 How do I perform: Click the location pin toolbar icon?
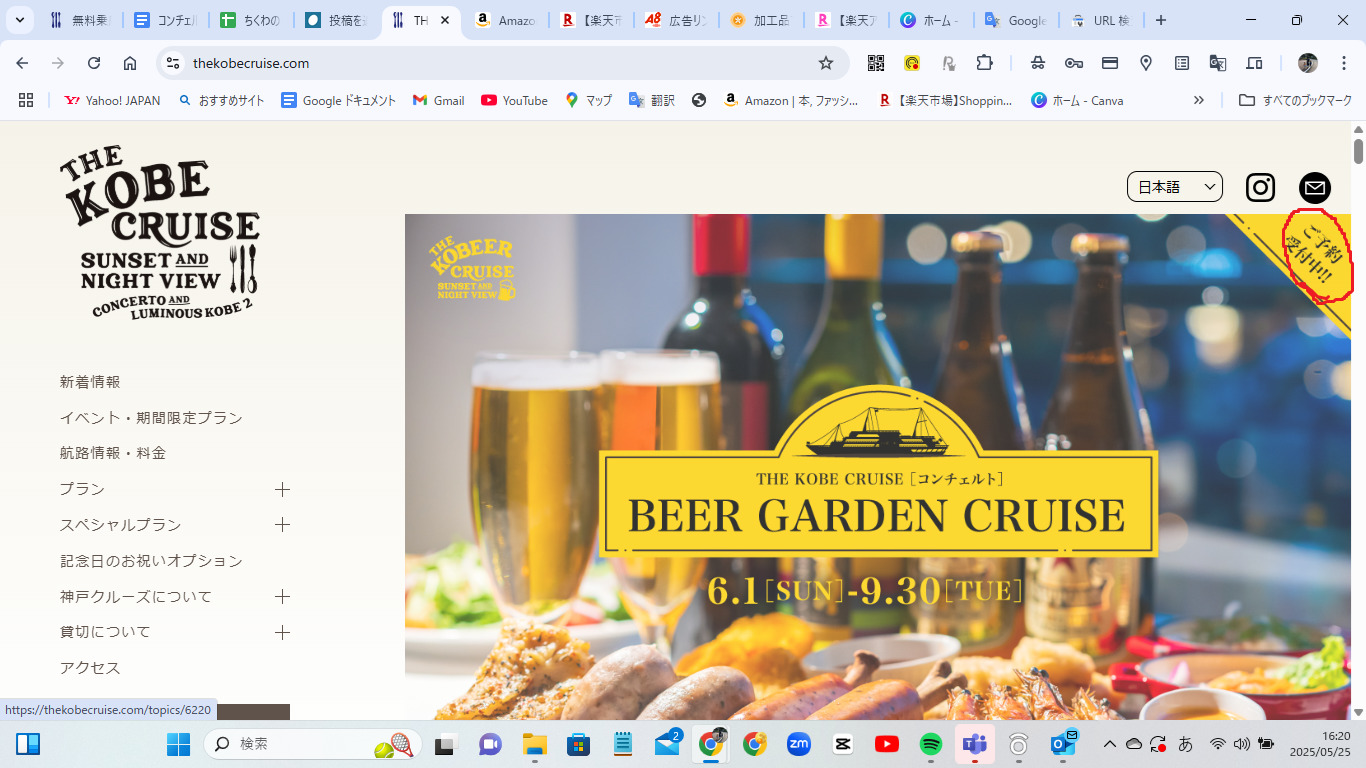(x=1146, y=63)
